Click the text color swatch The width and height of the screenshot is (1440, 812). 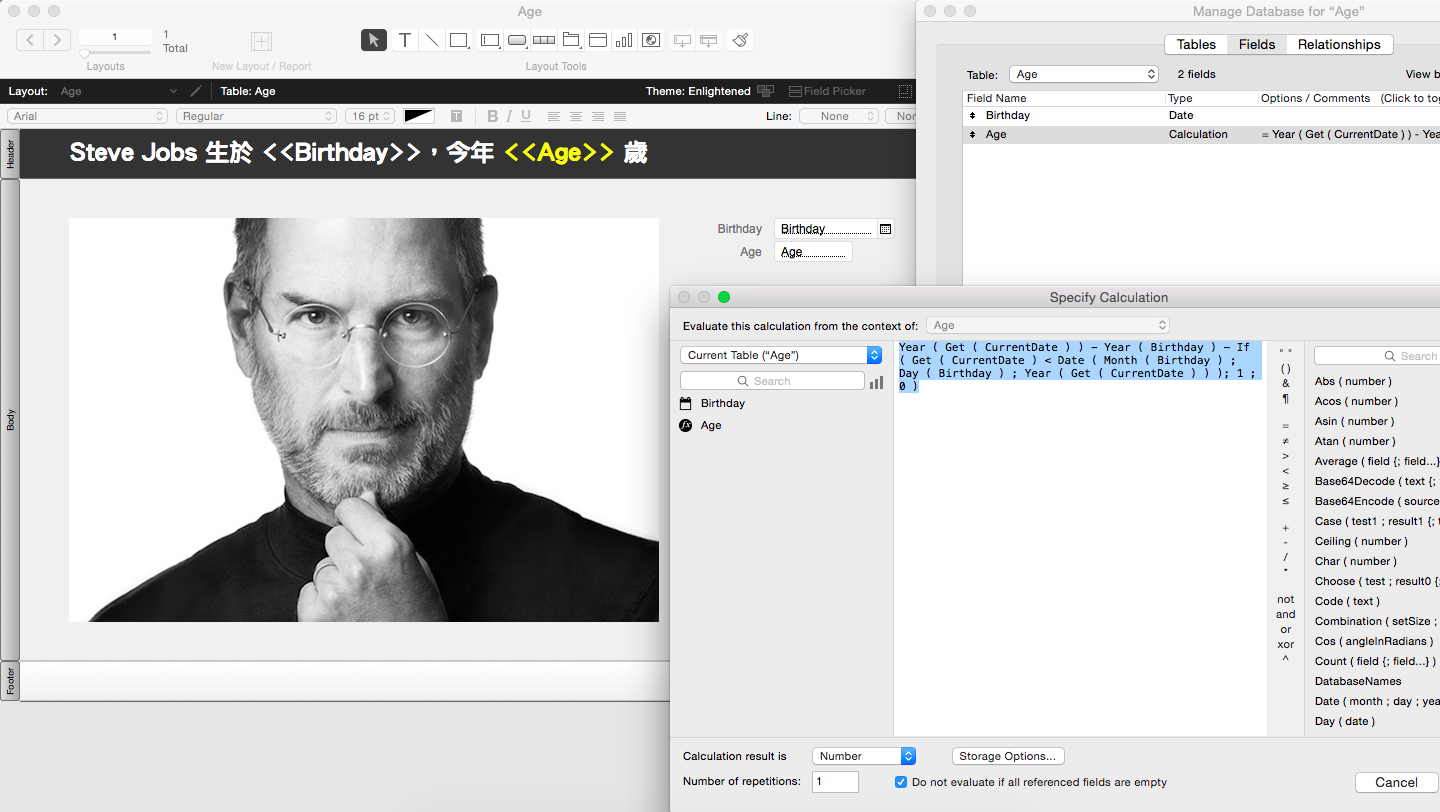(419, 116)
